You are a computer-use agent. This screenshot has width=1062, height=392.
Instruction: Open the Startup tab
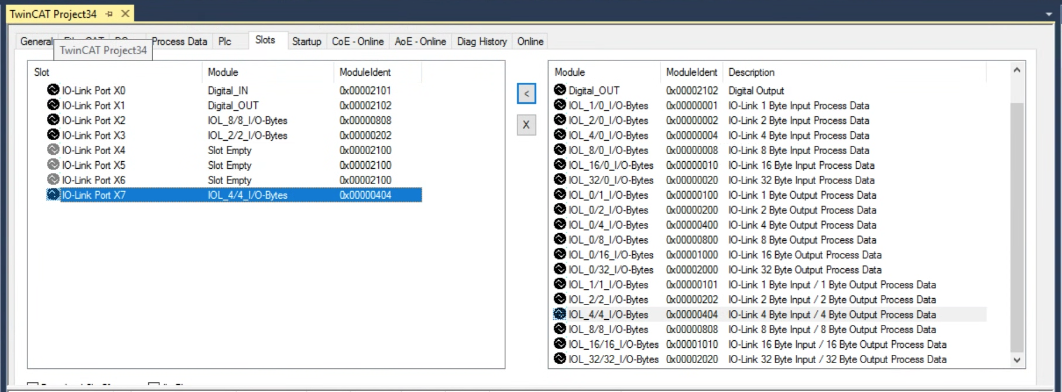point(307,41)
